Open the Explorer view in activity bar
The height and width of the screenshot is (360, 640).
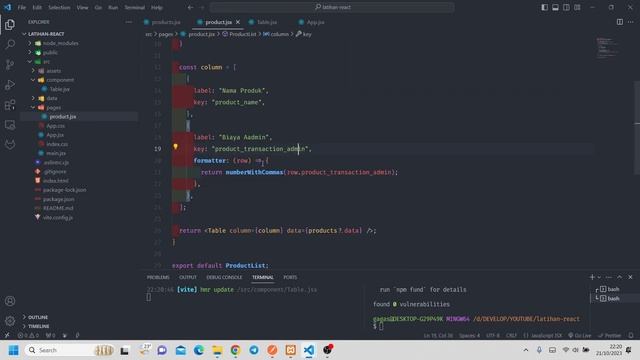10,24
